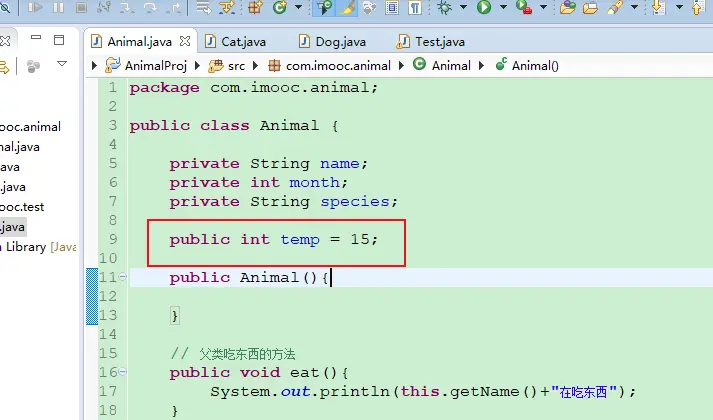
Task: Click src in the breadcrumb
Action: [236, 66]
